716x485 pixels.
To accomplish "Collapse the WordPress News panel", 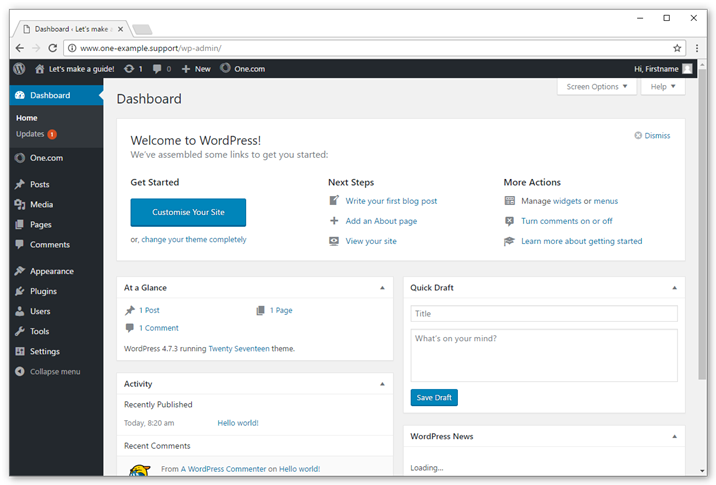I will tap(674, 437).
